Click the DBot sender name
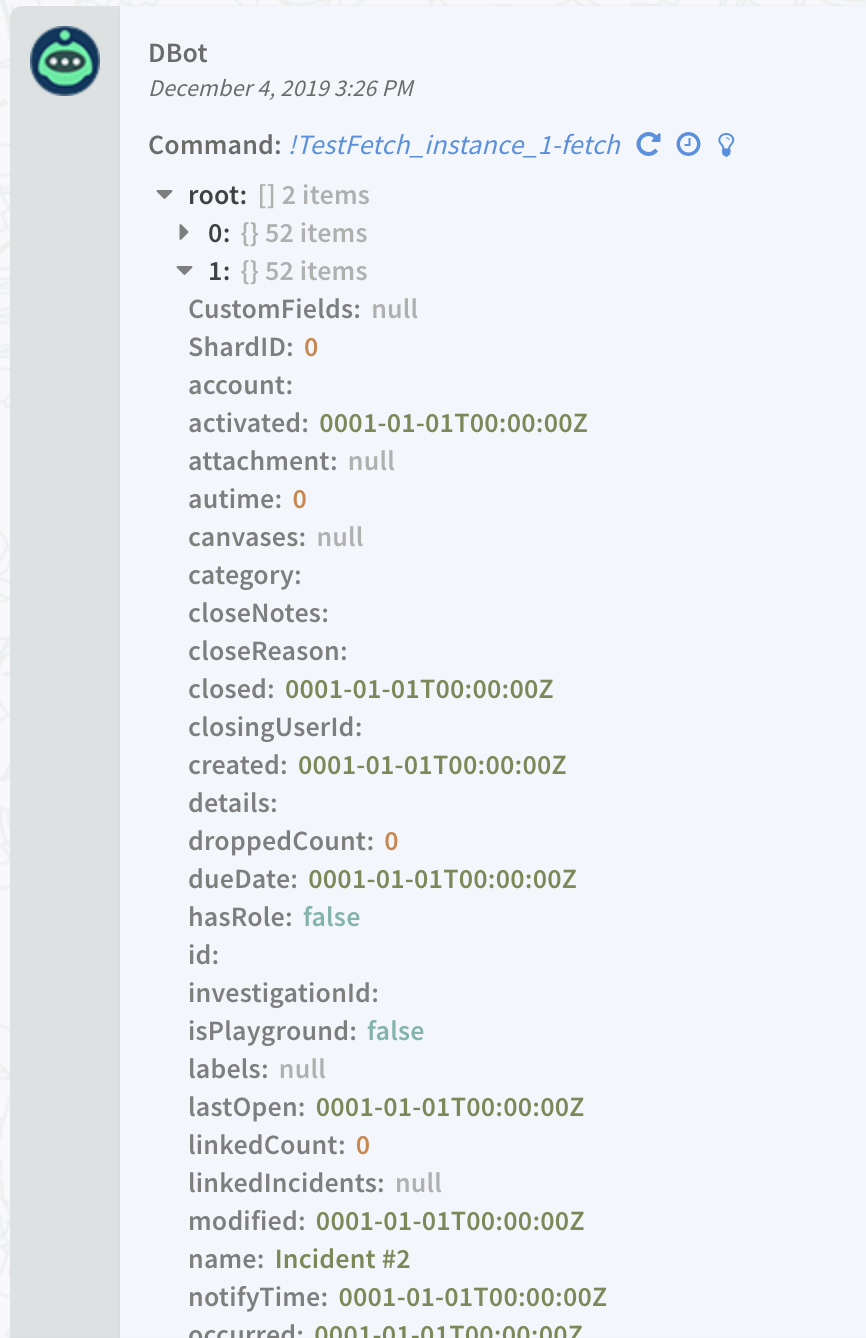The width and height of the screenshot is (866, 1338). pos(178,51)
